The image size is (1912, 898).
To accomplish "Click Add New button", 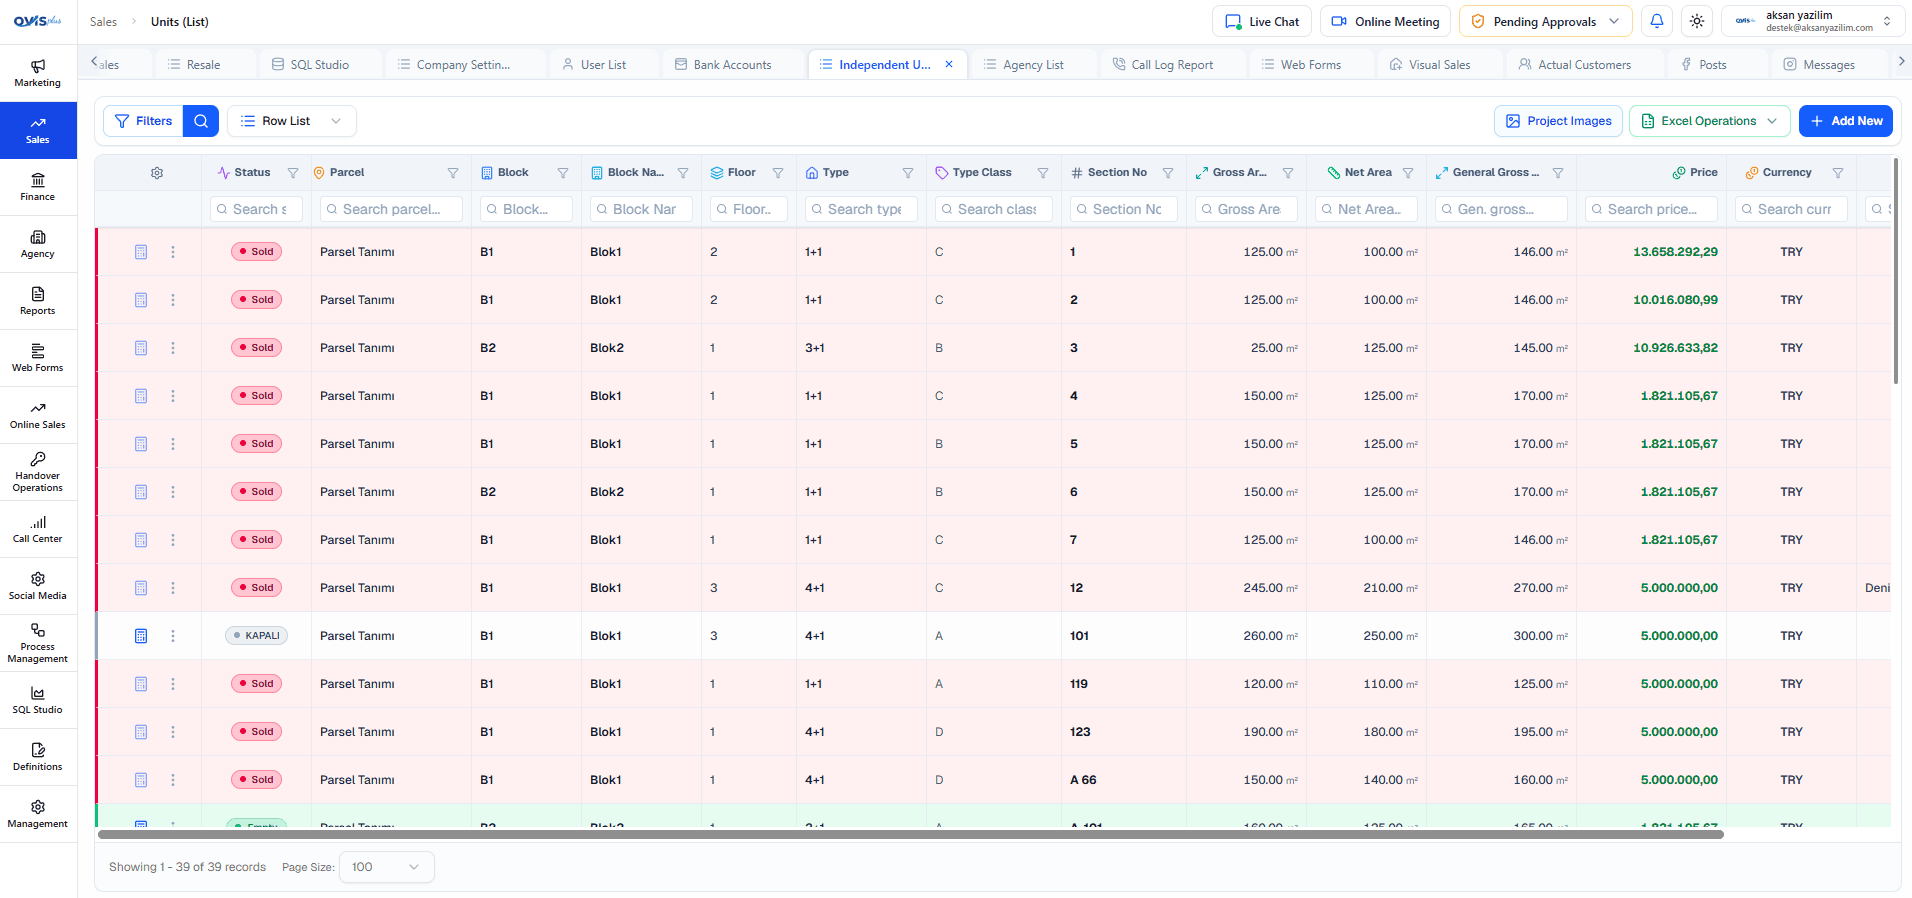I will click(1846, 121).
